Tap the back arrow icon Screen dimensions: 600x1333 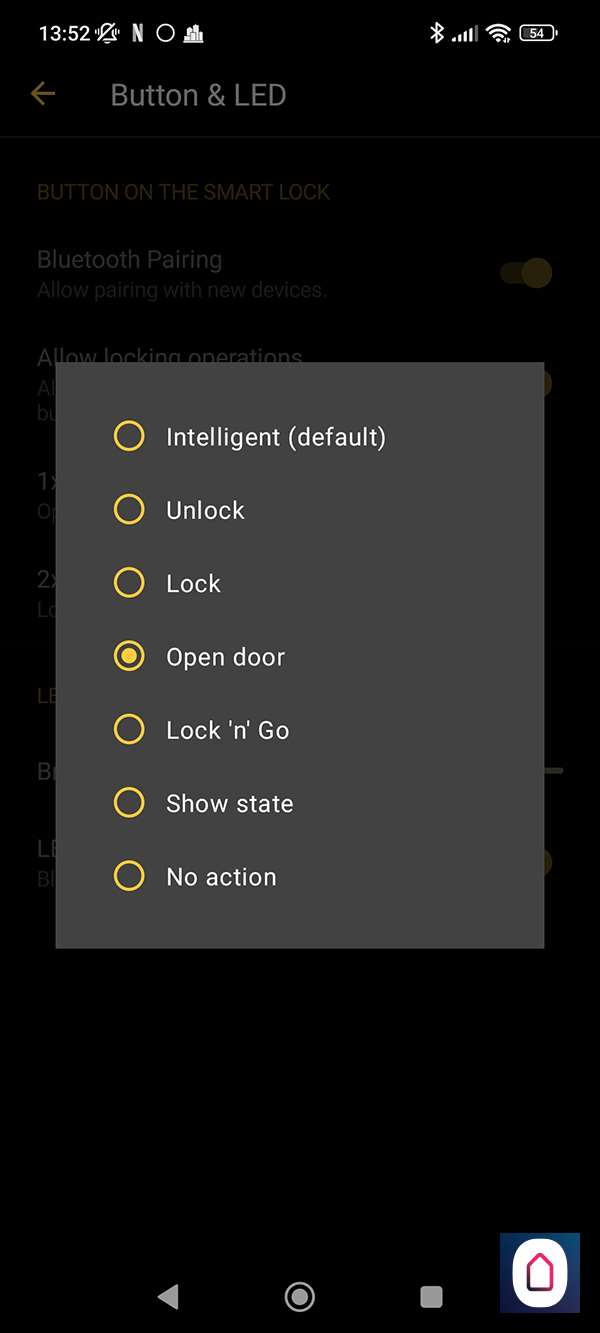click(43, 94)
